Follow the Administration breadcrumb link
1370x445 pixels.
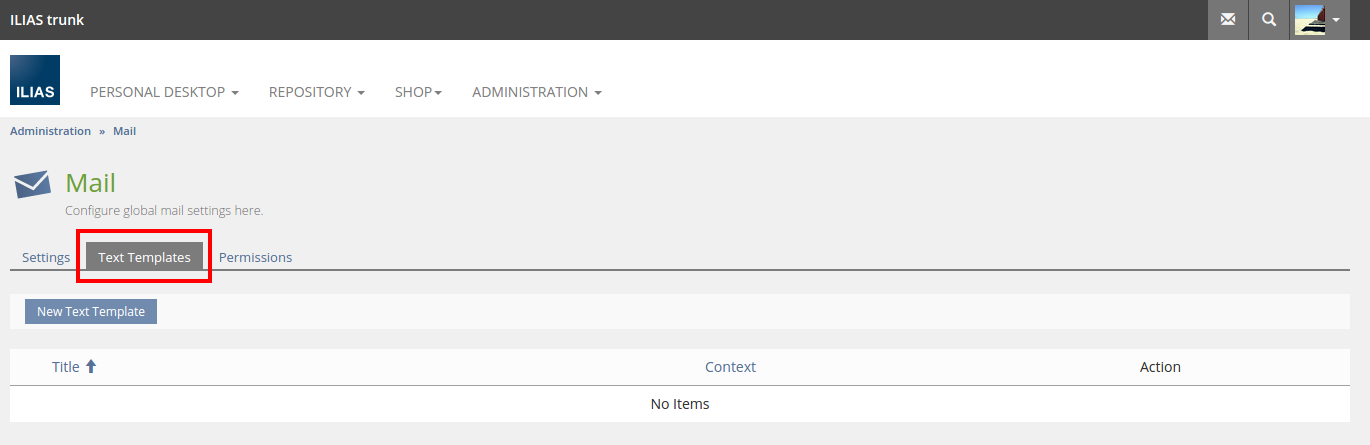coord(50,131)
